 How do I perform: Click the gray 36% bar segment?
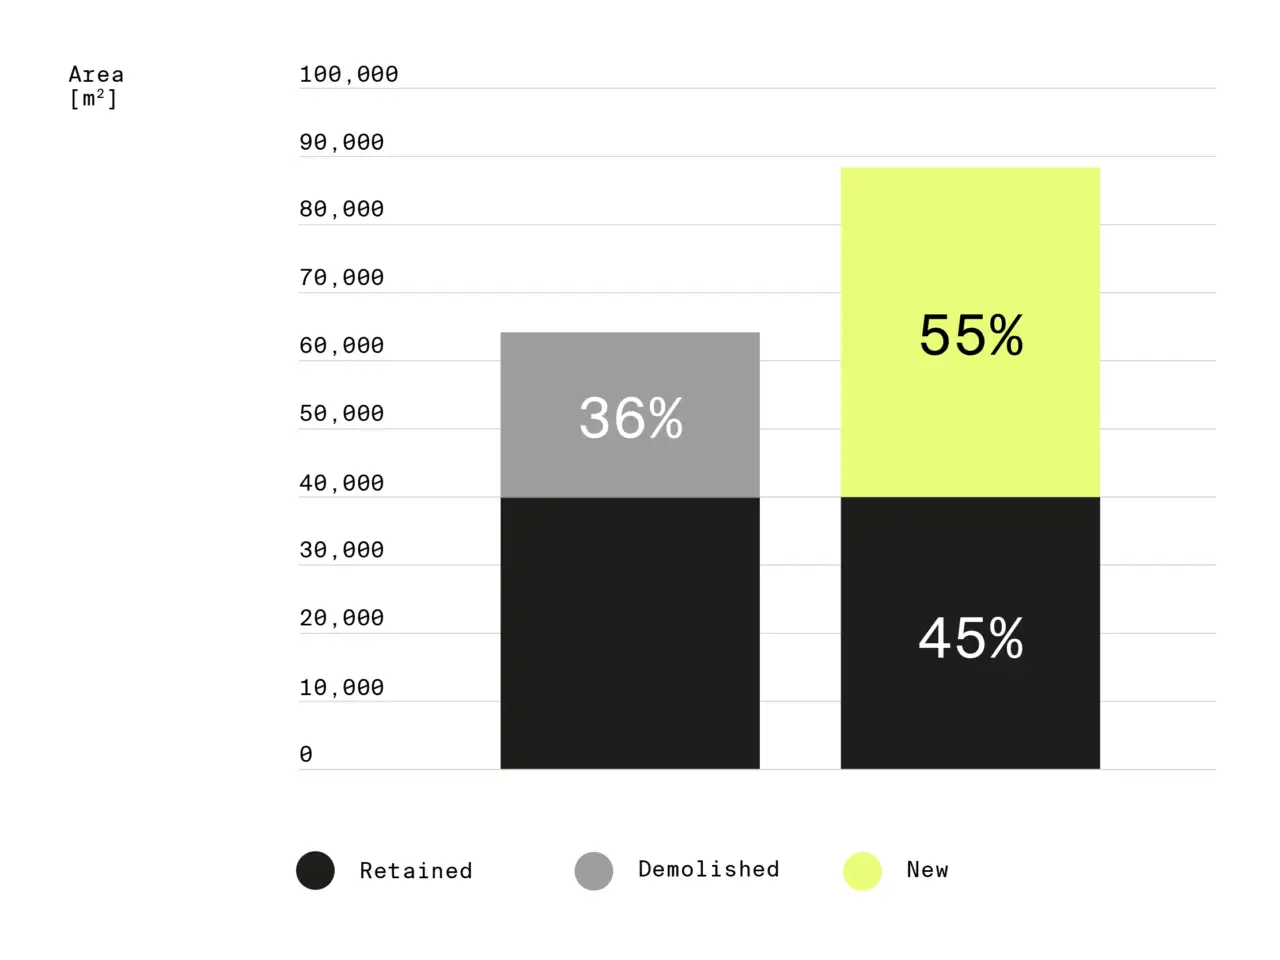pos(630,415)
